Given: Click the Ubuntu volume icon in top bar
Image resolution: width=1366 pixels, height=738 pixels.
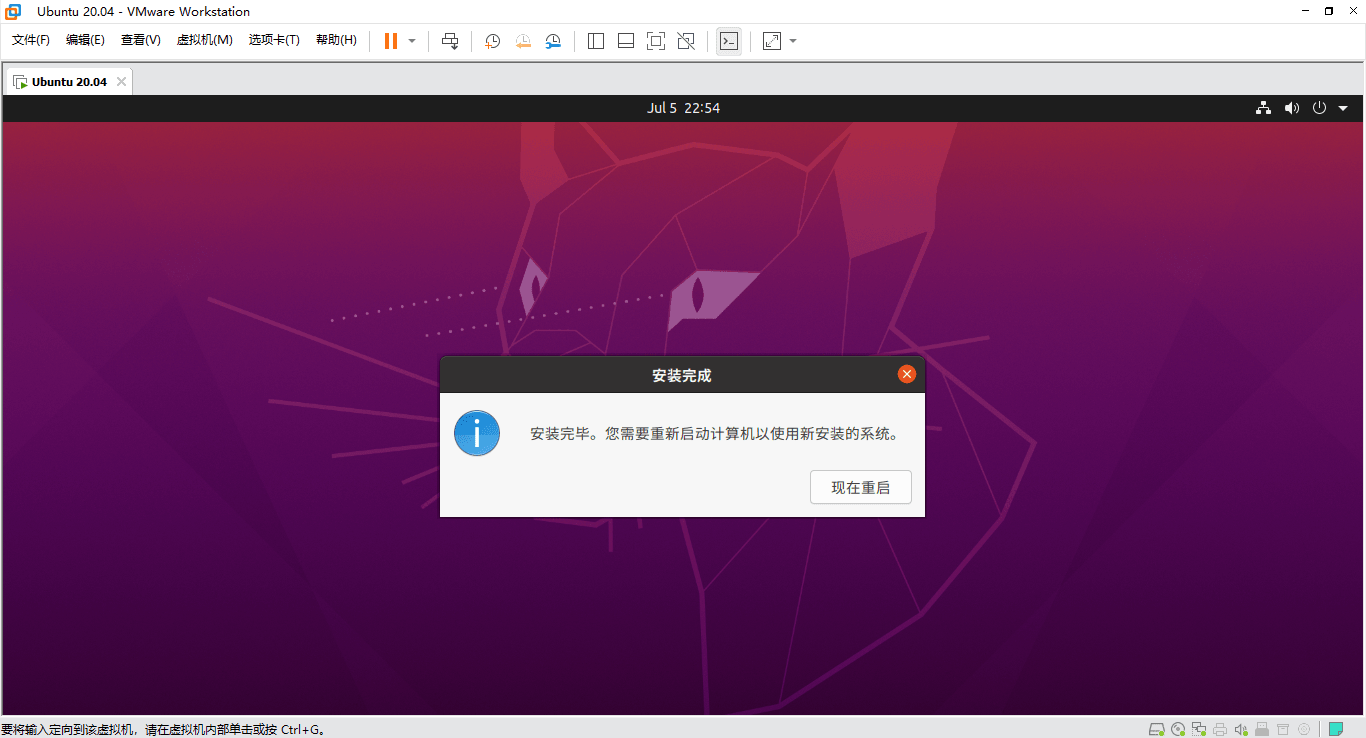Looking at the screenshot, I should (x=1292, y=108).
